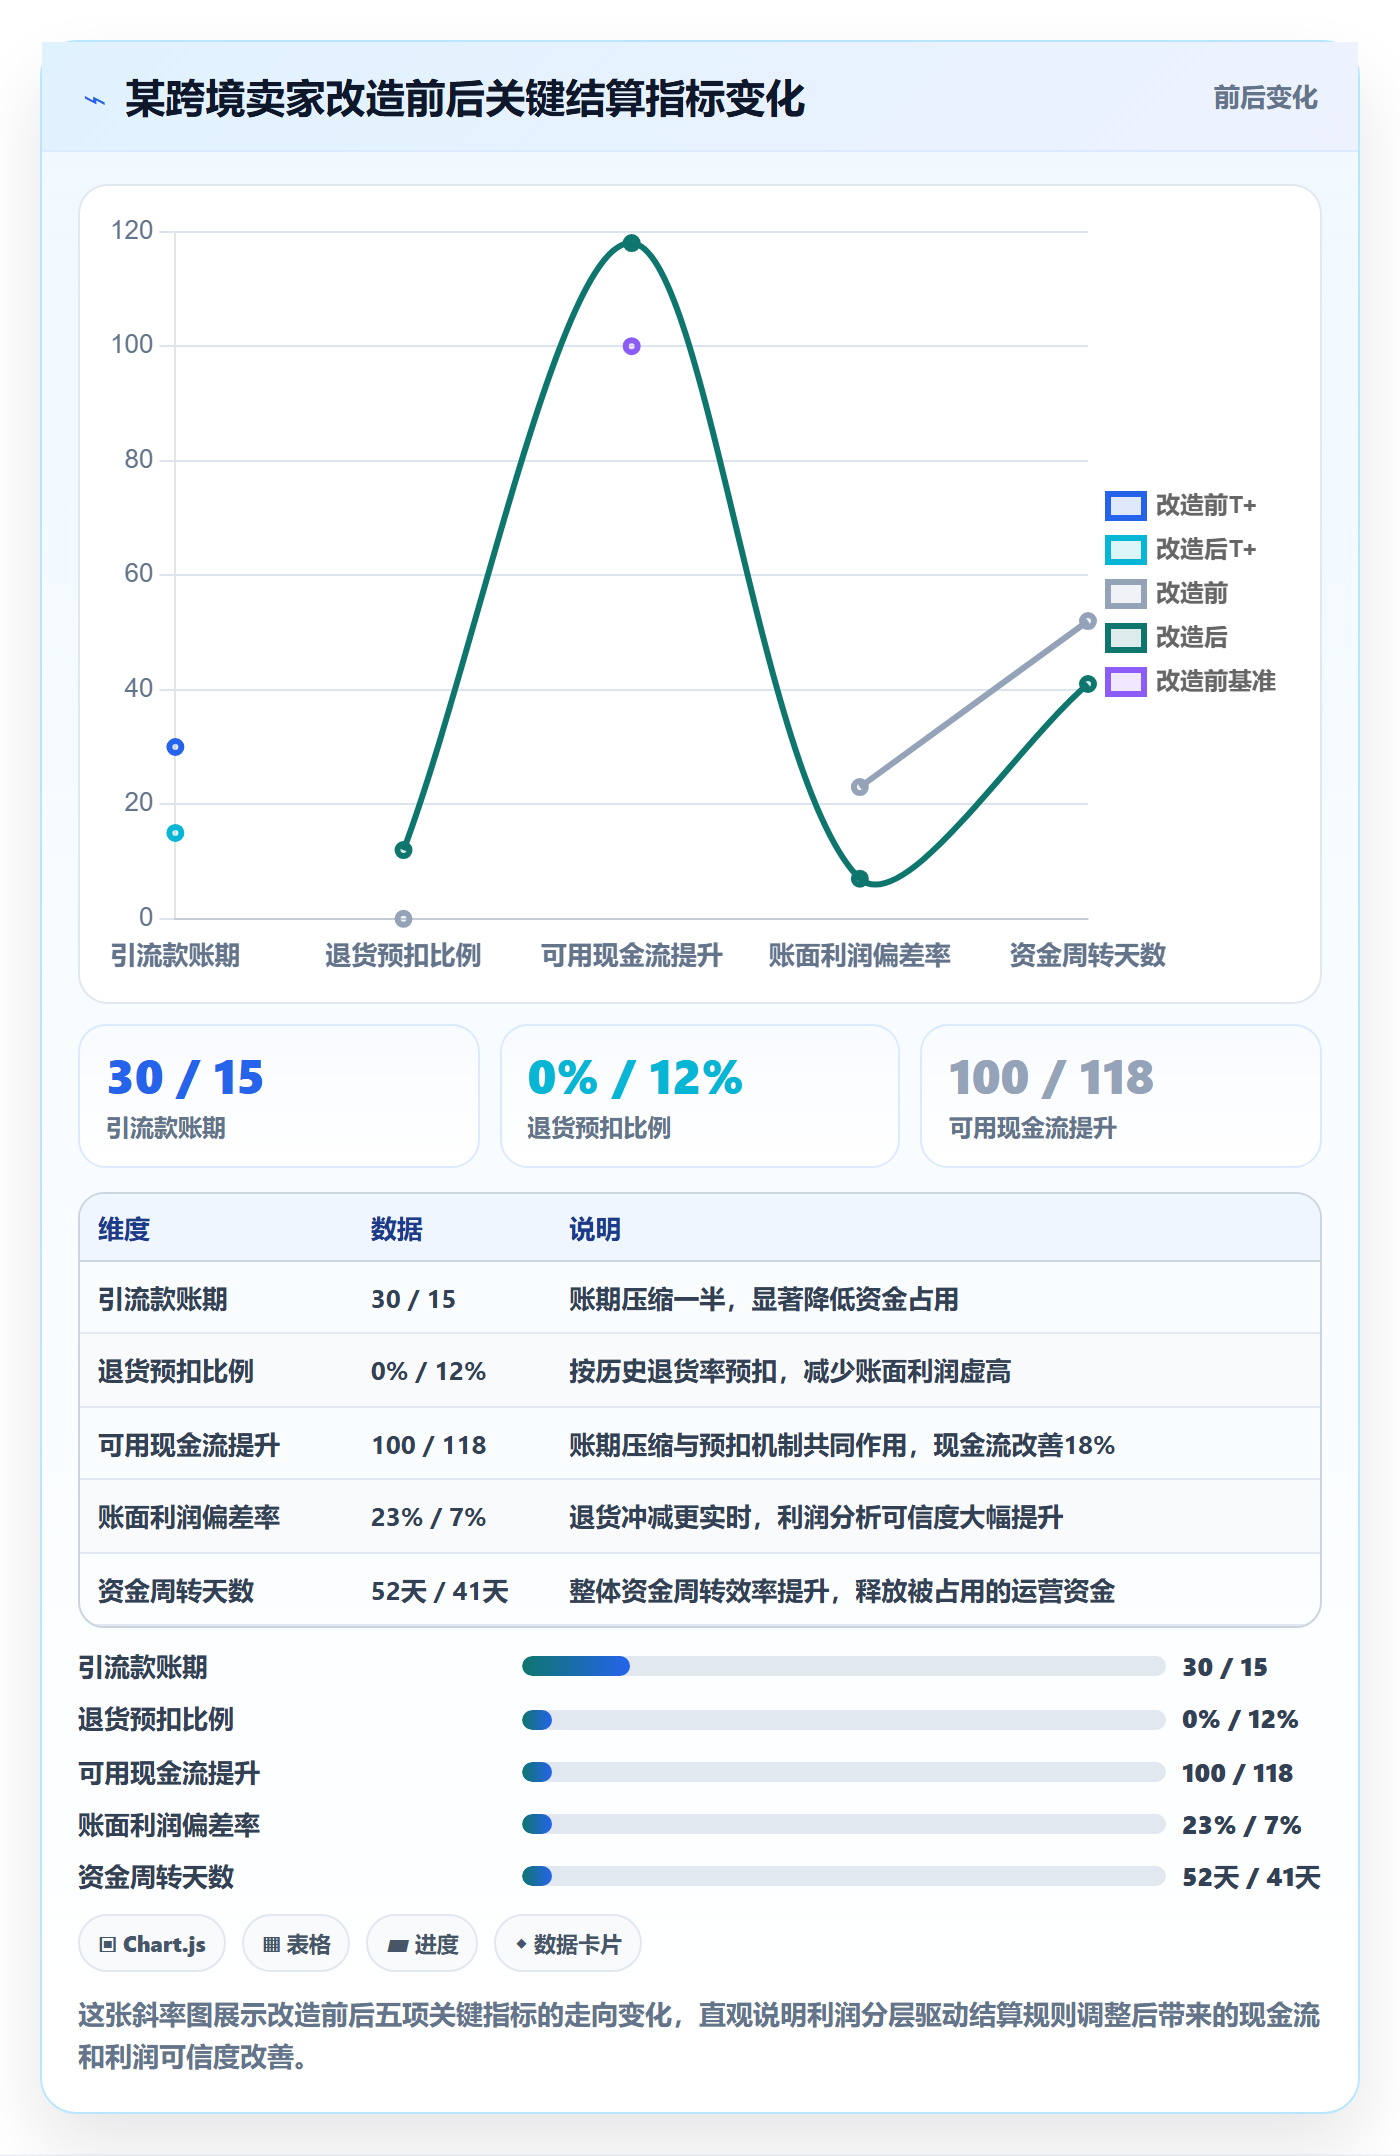Screen dimensions: 1400x2156
Task: Hide the gray 改造前 legend series
Action: [1166, 594]
